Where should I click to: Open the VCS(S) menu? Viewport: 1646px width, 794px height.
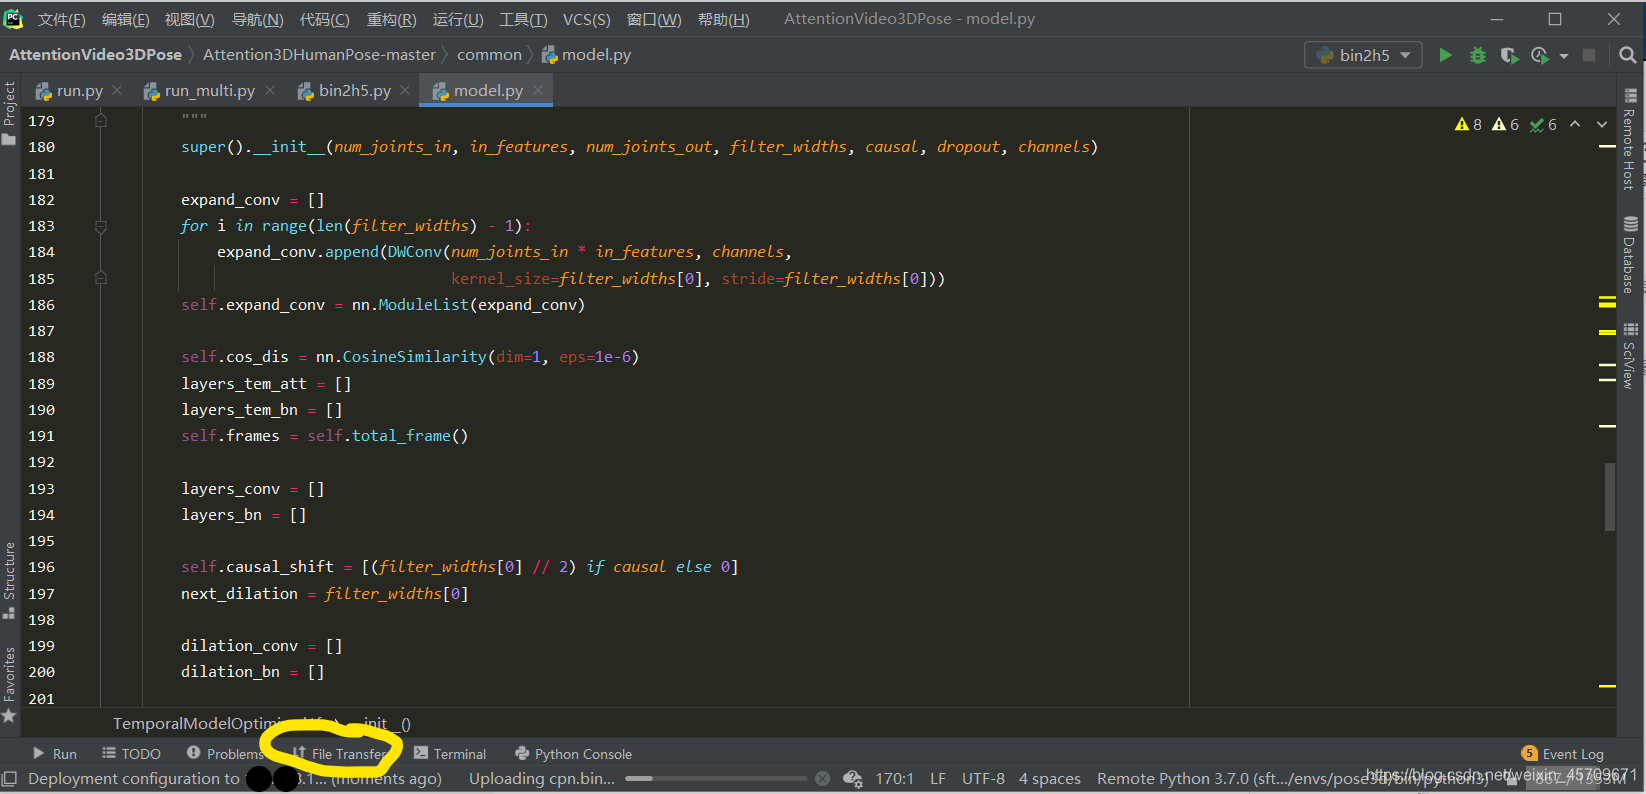pyautogui.click(x=586, y=19)
